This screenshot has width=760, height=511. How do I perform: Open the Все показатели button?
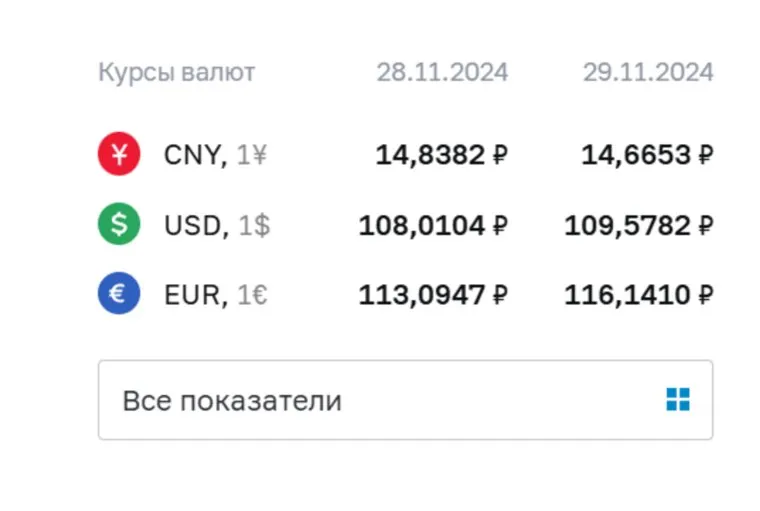pyautogui.click(x=405, y=400)
